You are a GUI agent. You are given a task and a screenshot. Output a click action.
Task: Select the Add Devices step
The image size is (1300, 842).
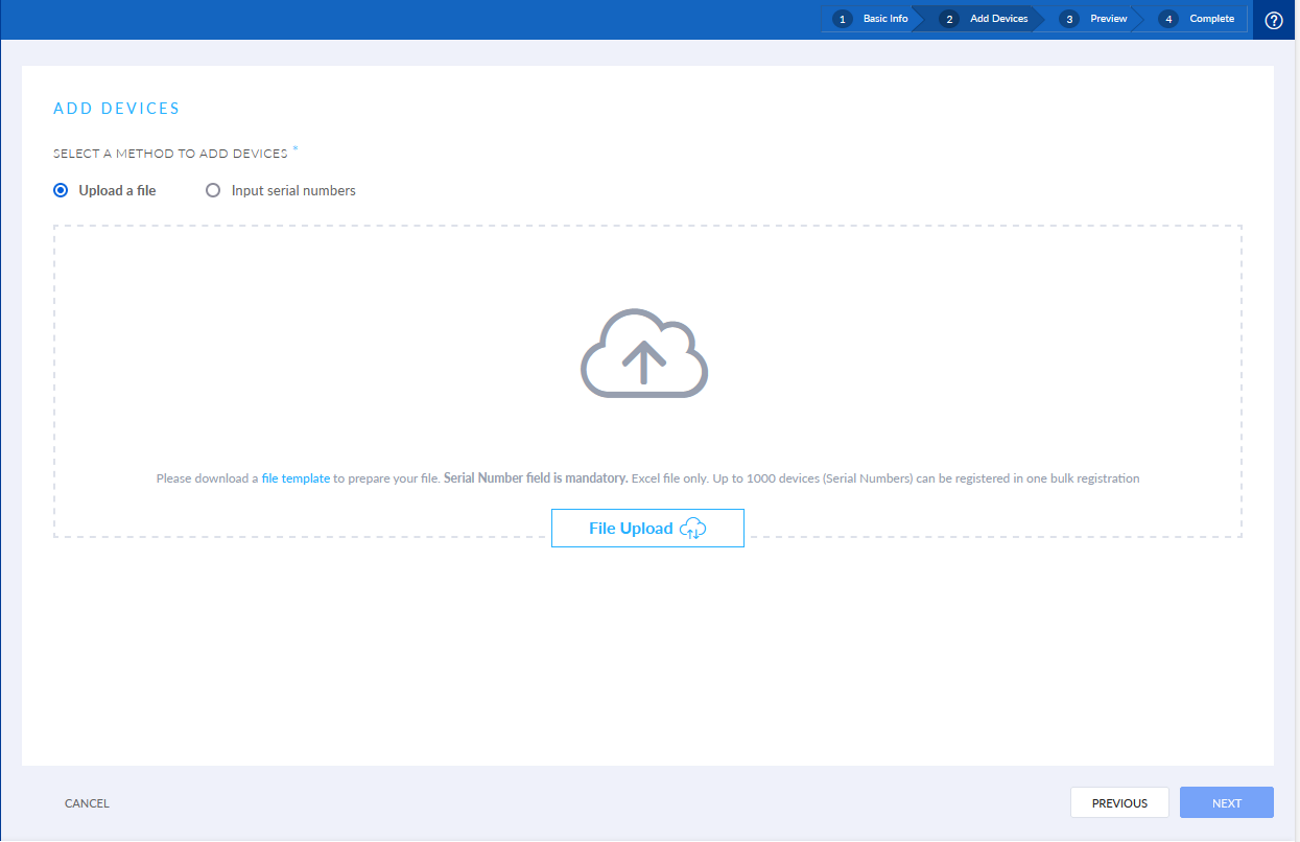click(x=986, y=19)
